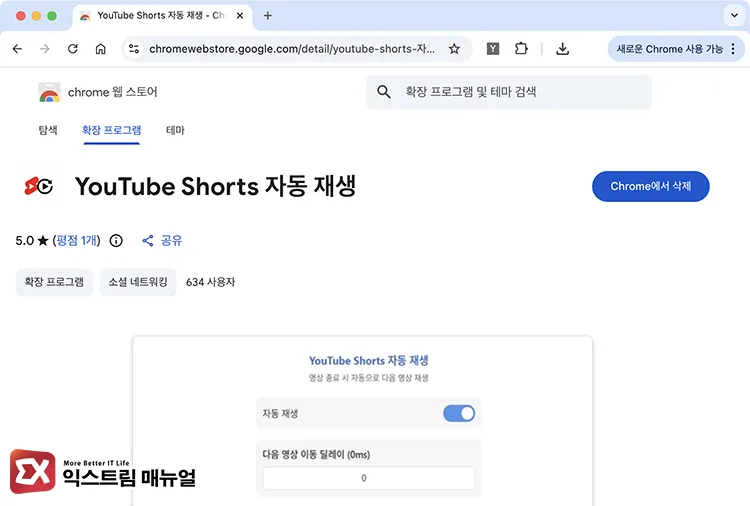Click the 자동 재생 label in the preview

click(x=280, y=414)
